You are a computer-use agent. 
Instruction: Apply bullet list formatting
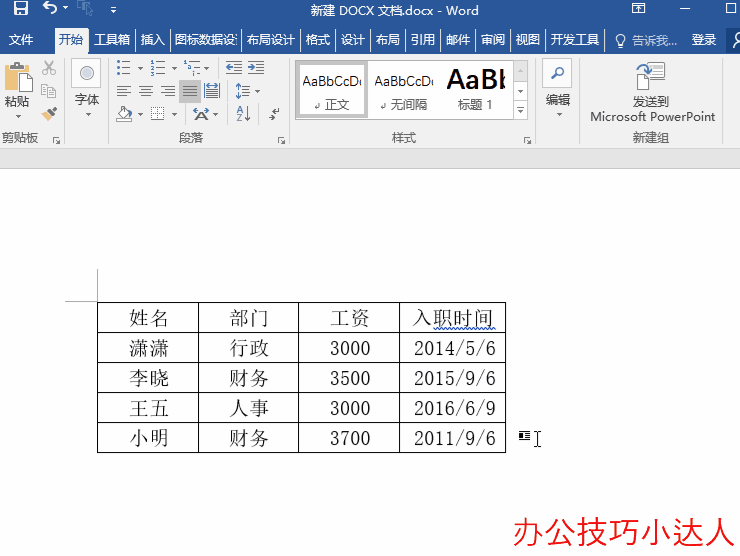pyautogui.click(x=124, y=68)
